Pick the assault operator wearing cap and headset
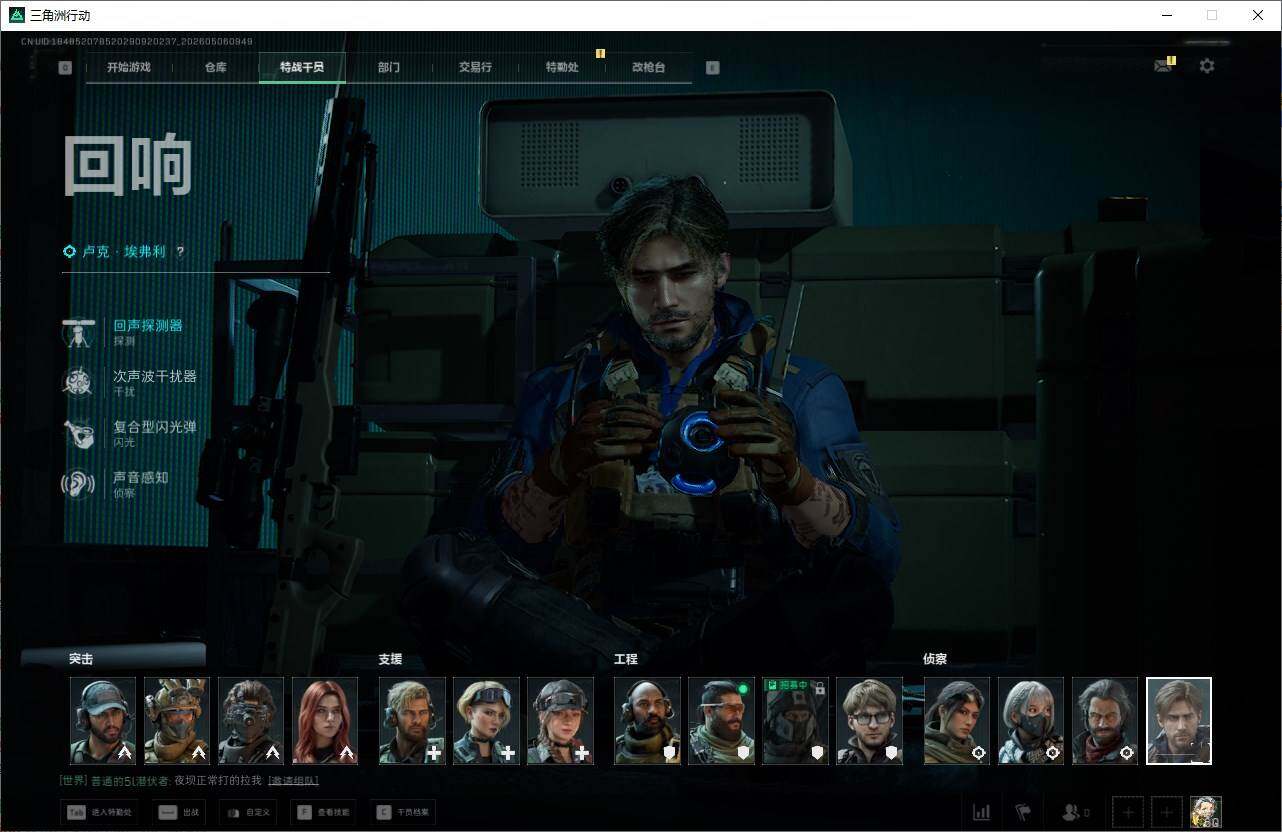This screenshot has width=1282, height=832. coord(103,721)
